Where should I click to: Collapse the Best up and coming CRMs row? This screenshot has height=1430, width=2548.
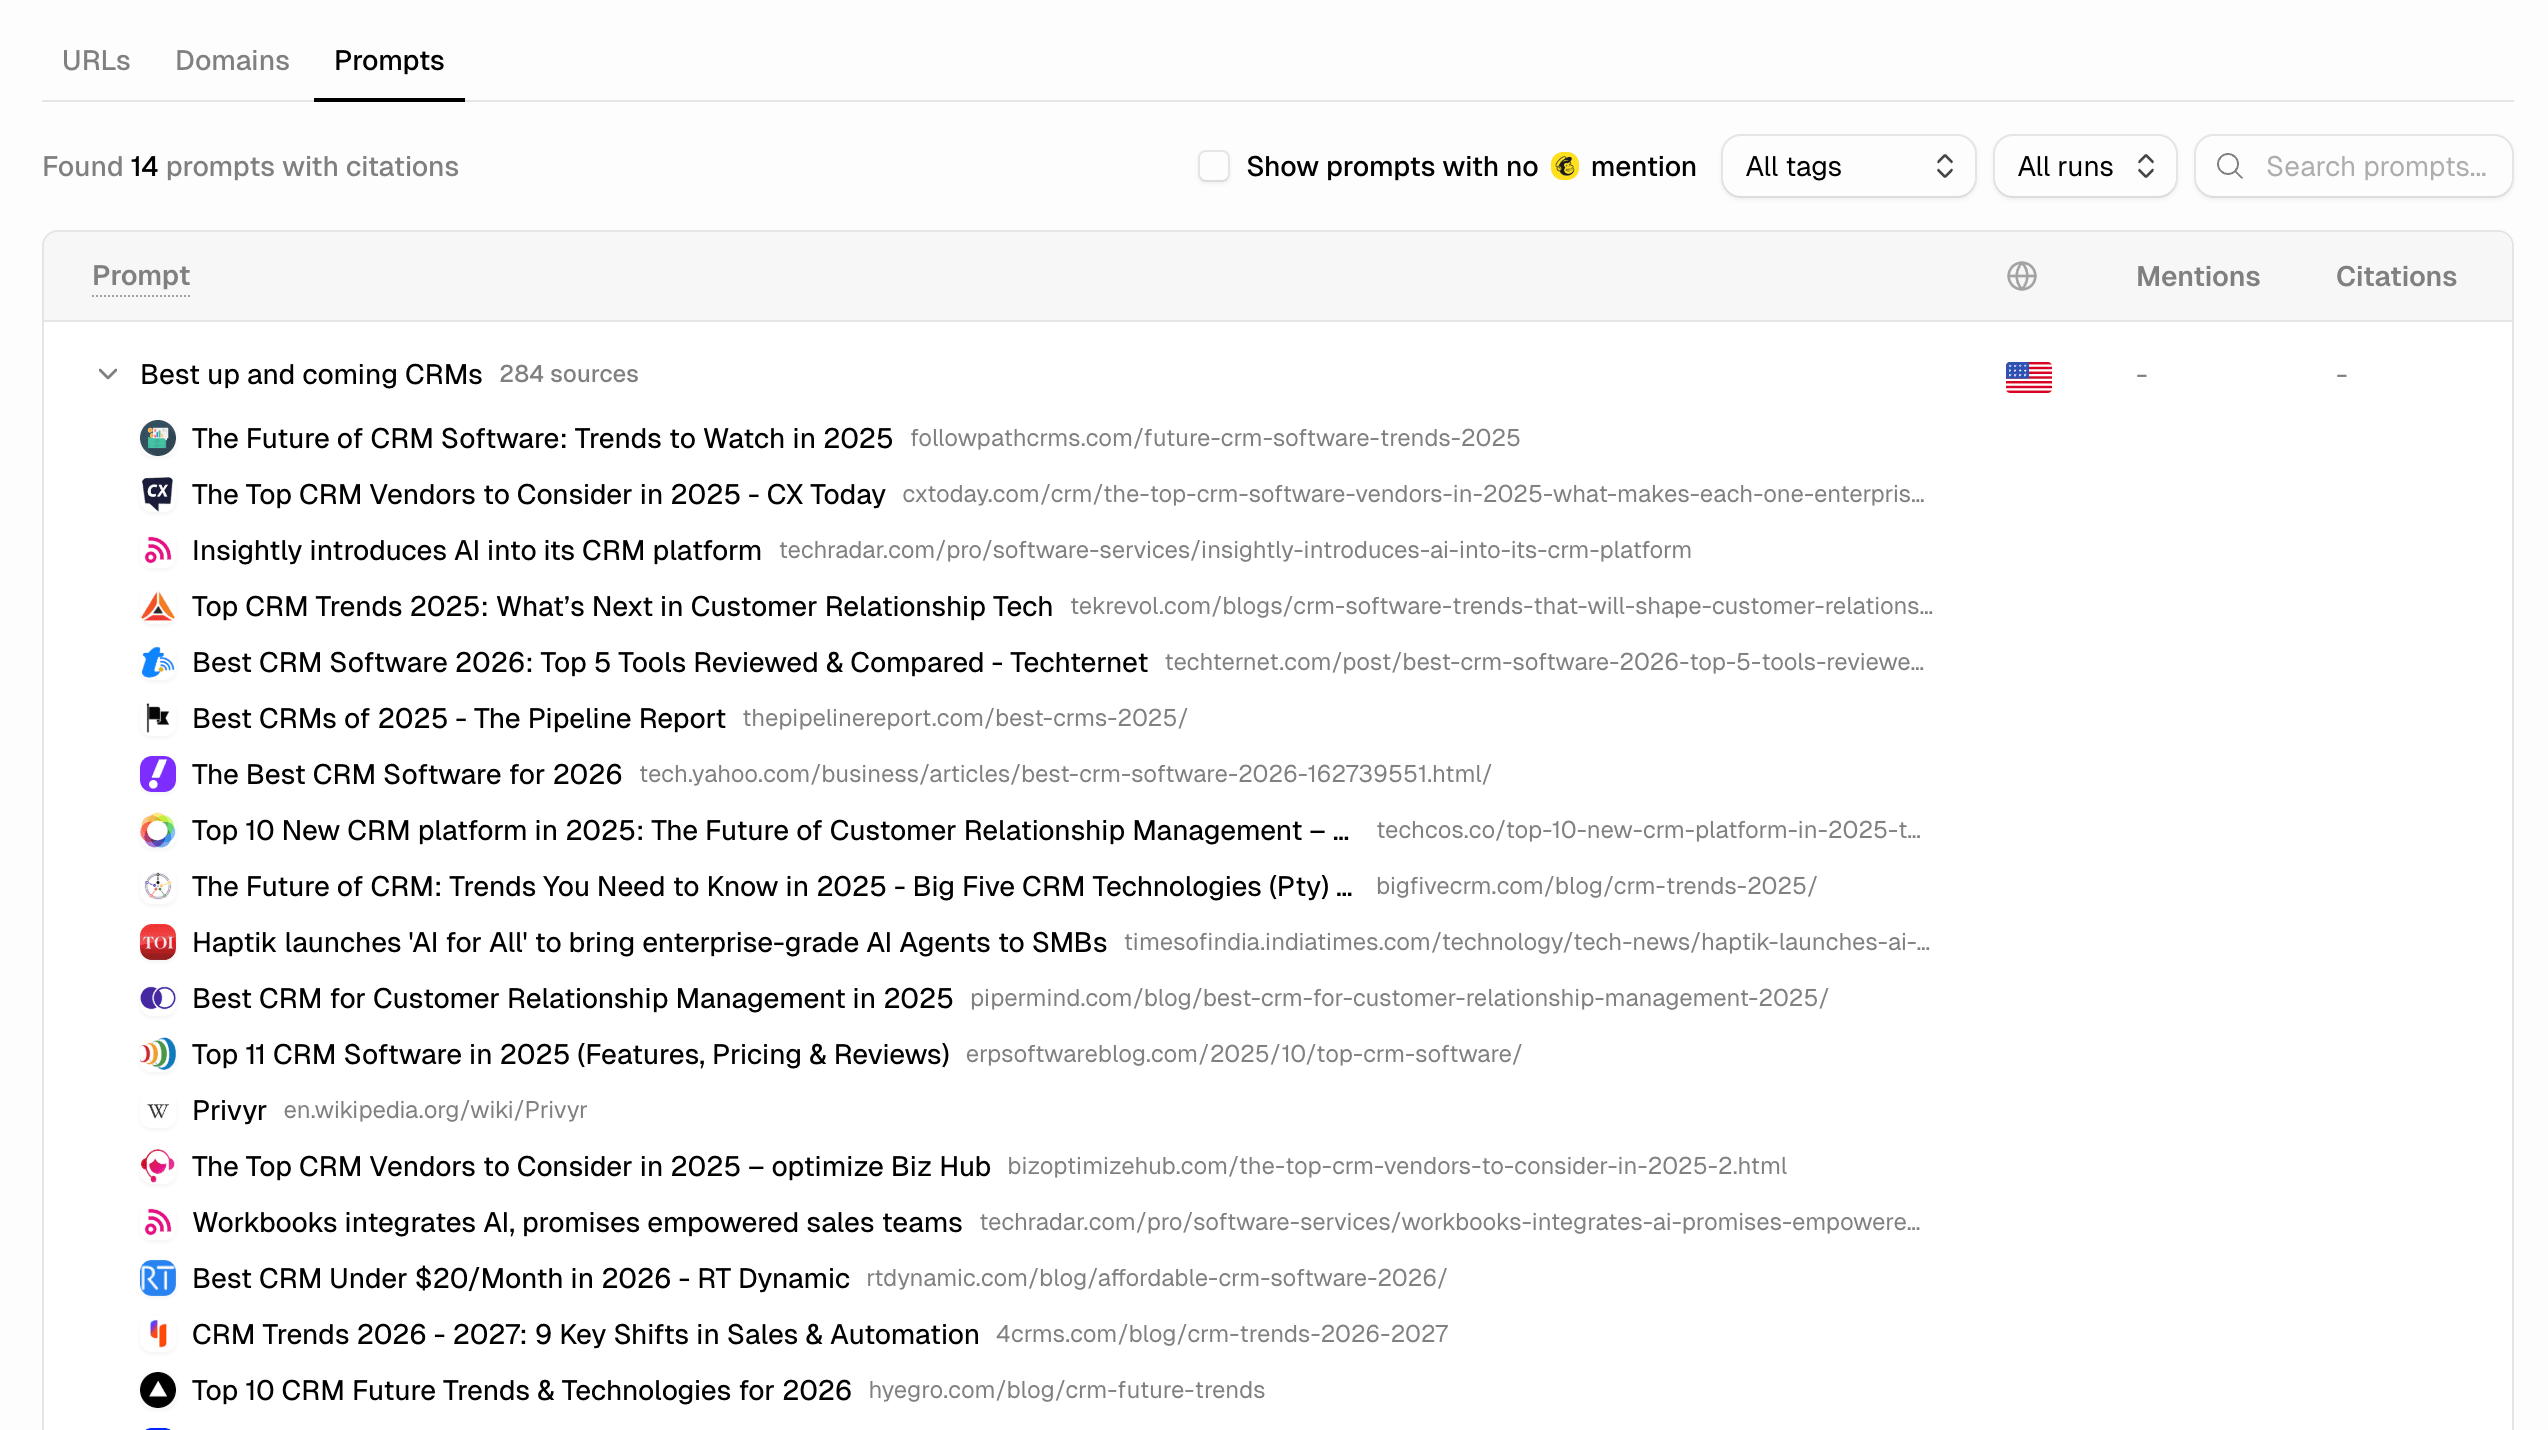(x=108, y=374)
